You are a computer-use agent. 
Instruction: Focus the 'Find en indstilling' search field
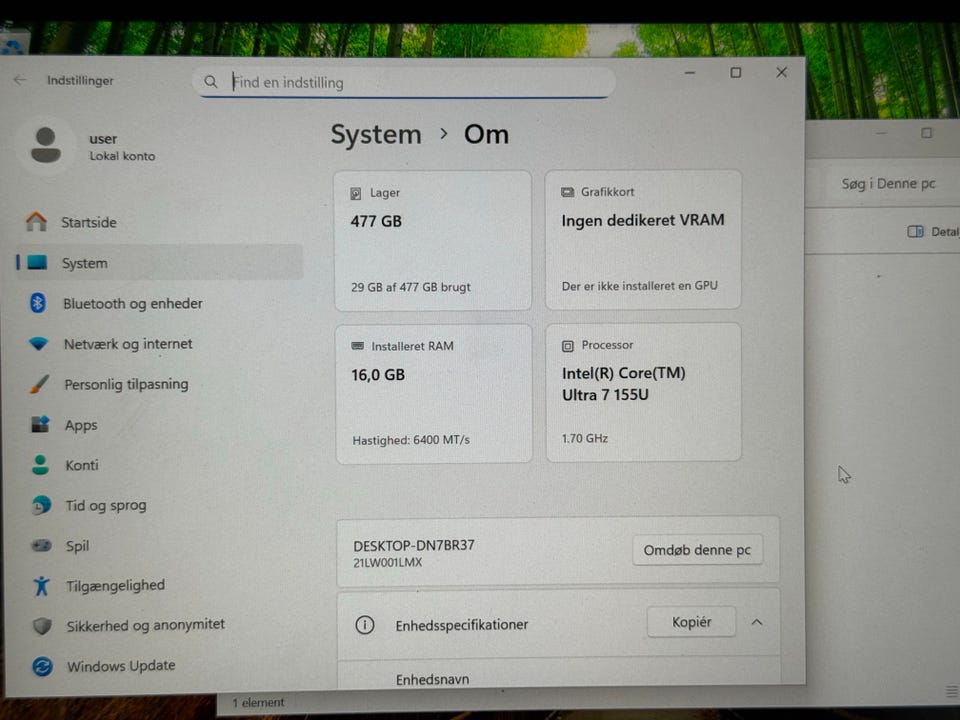405,82
